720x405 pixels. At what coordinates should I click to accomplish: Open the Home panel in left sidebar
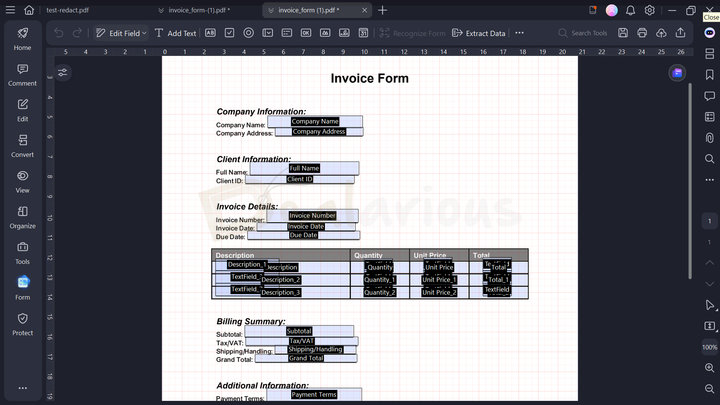coord(22,39)
